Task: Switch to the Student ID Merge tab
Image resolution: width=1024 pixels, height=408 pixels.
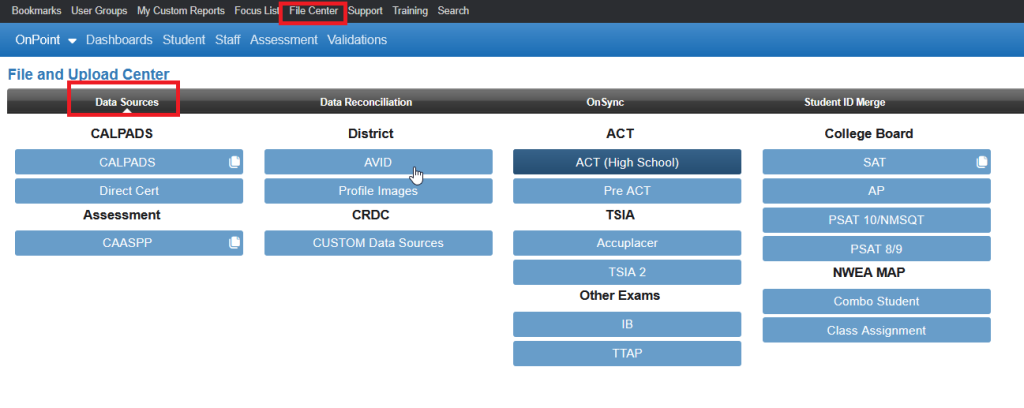Action: click(844, 102)
